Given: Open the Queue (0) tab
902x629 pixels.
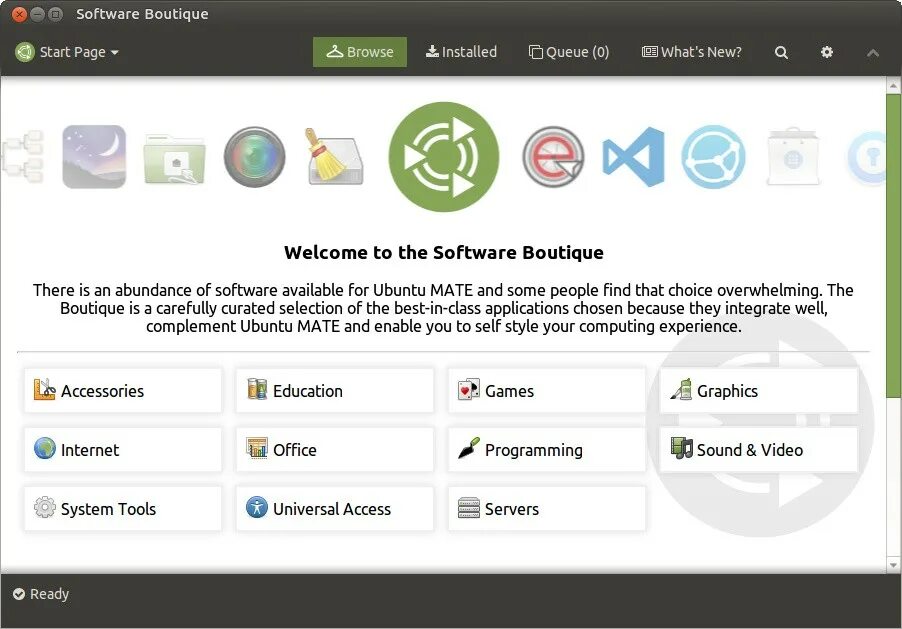Looking at the screenshot, I should [x=568, y=52].
